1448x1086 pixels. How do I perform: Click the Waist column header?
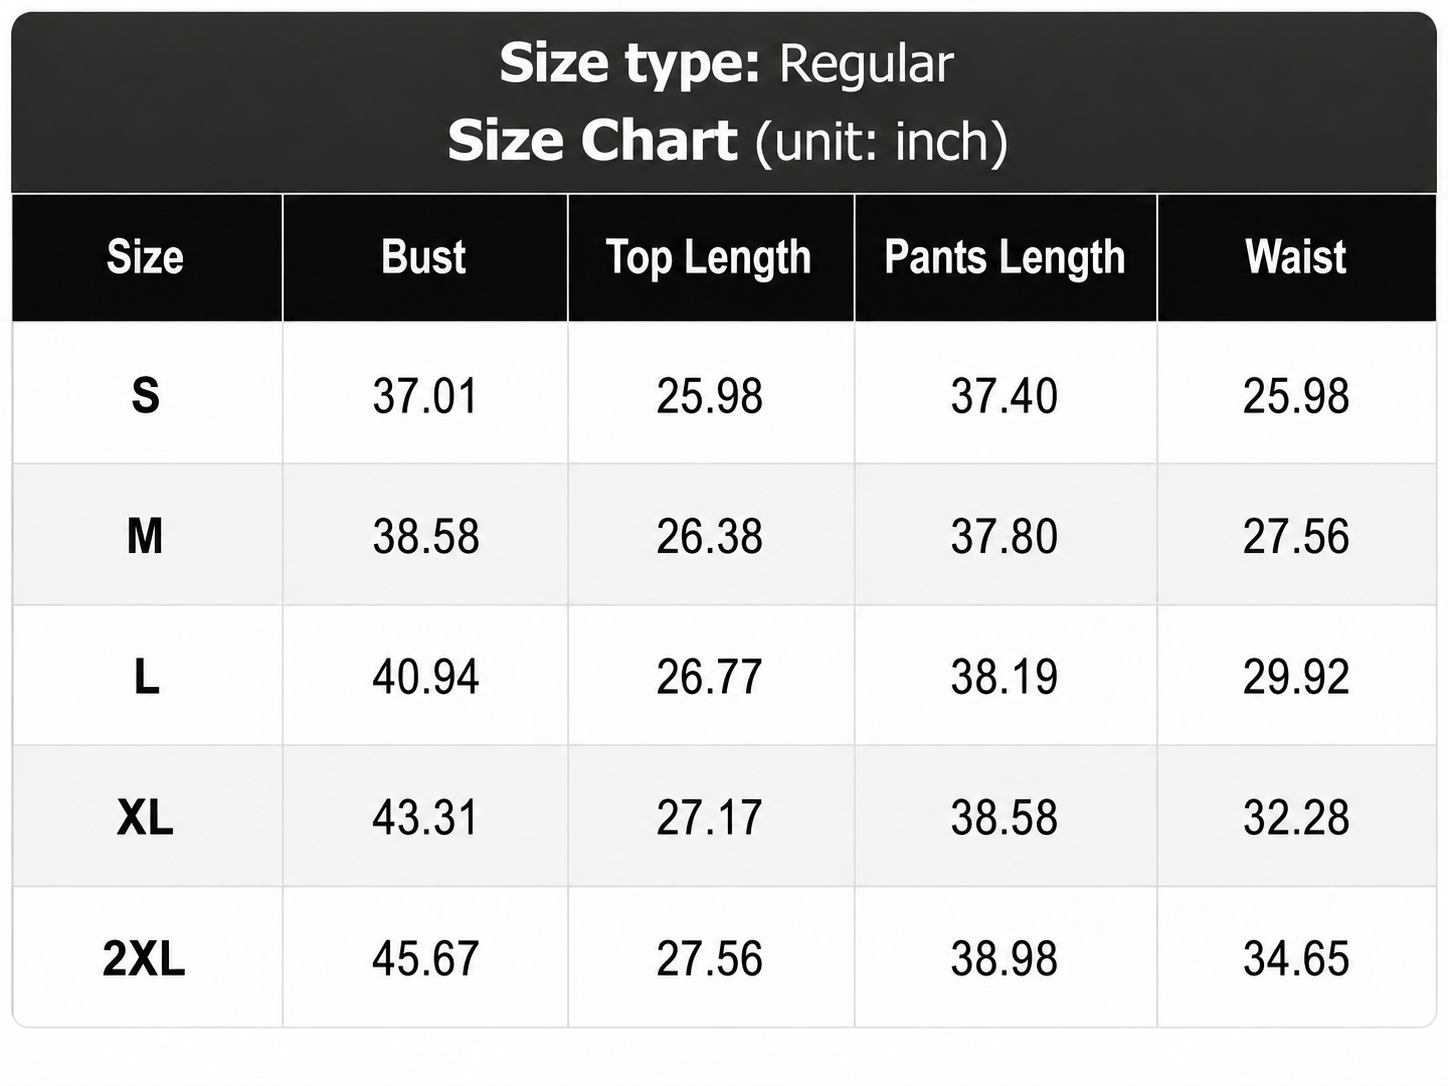tap(1296, 257)
